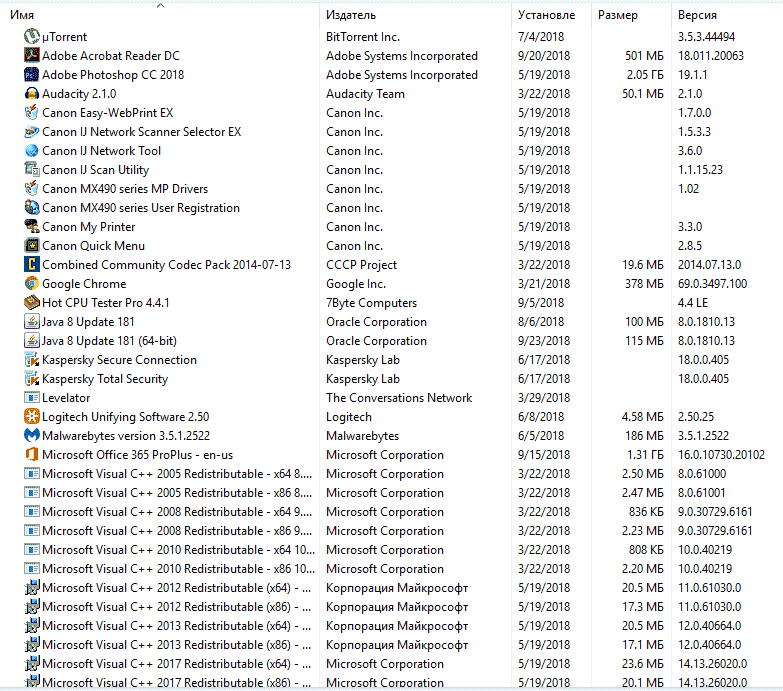Select the Adobe Acrobat Reader DC icon
The image size is (783, 691).
pyautogui.click(x=31, y=55)
